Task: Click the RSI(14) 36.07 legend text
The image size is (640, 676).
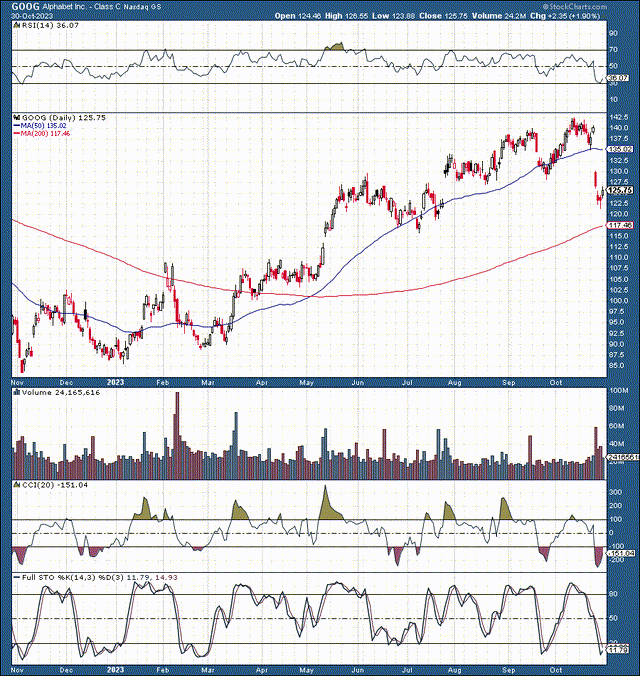Action: click(50, 25)
